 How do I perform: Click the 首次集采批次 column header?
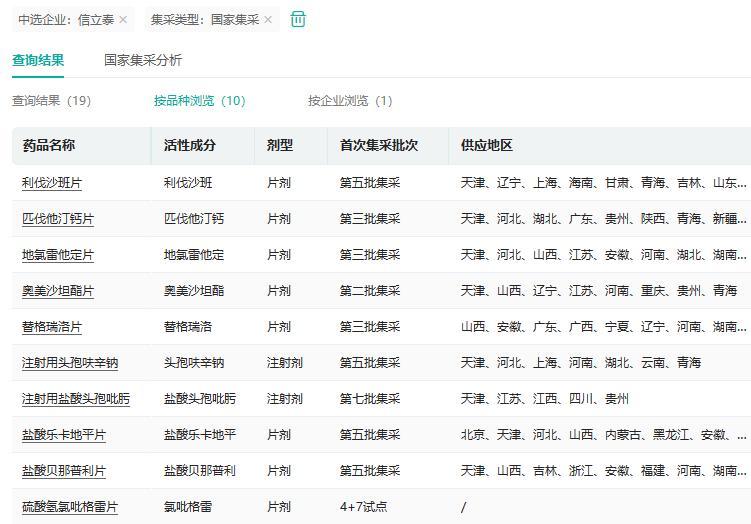pos(379,145)
